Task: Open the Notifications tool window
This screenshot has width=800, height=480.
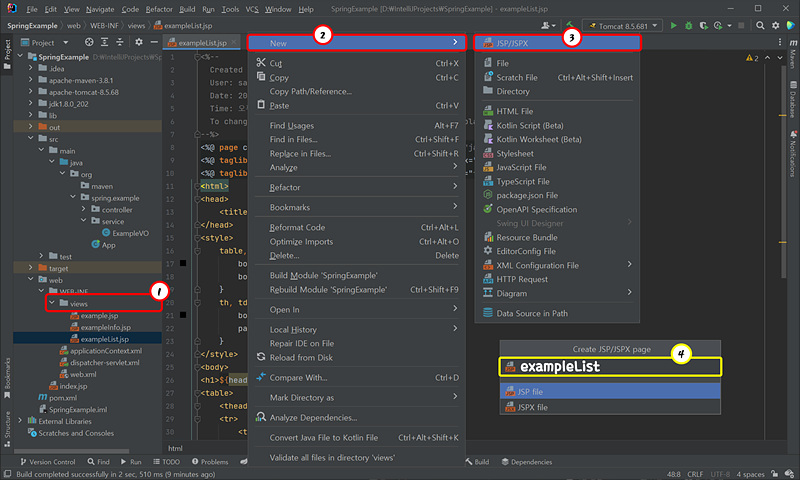Action: (793, 153)
